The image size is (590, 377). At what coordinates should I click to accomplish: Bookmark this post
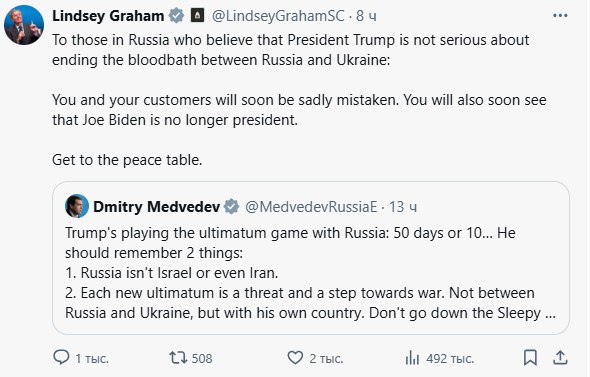(530, 357)
